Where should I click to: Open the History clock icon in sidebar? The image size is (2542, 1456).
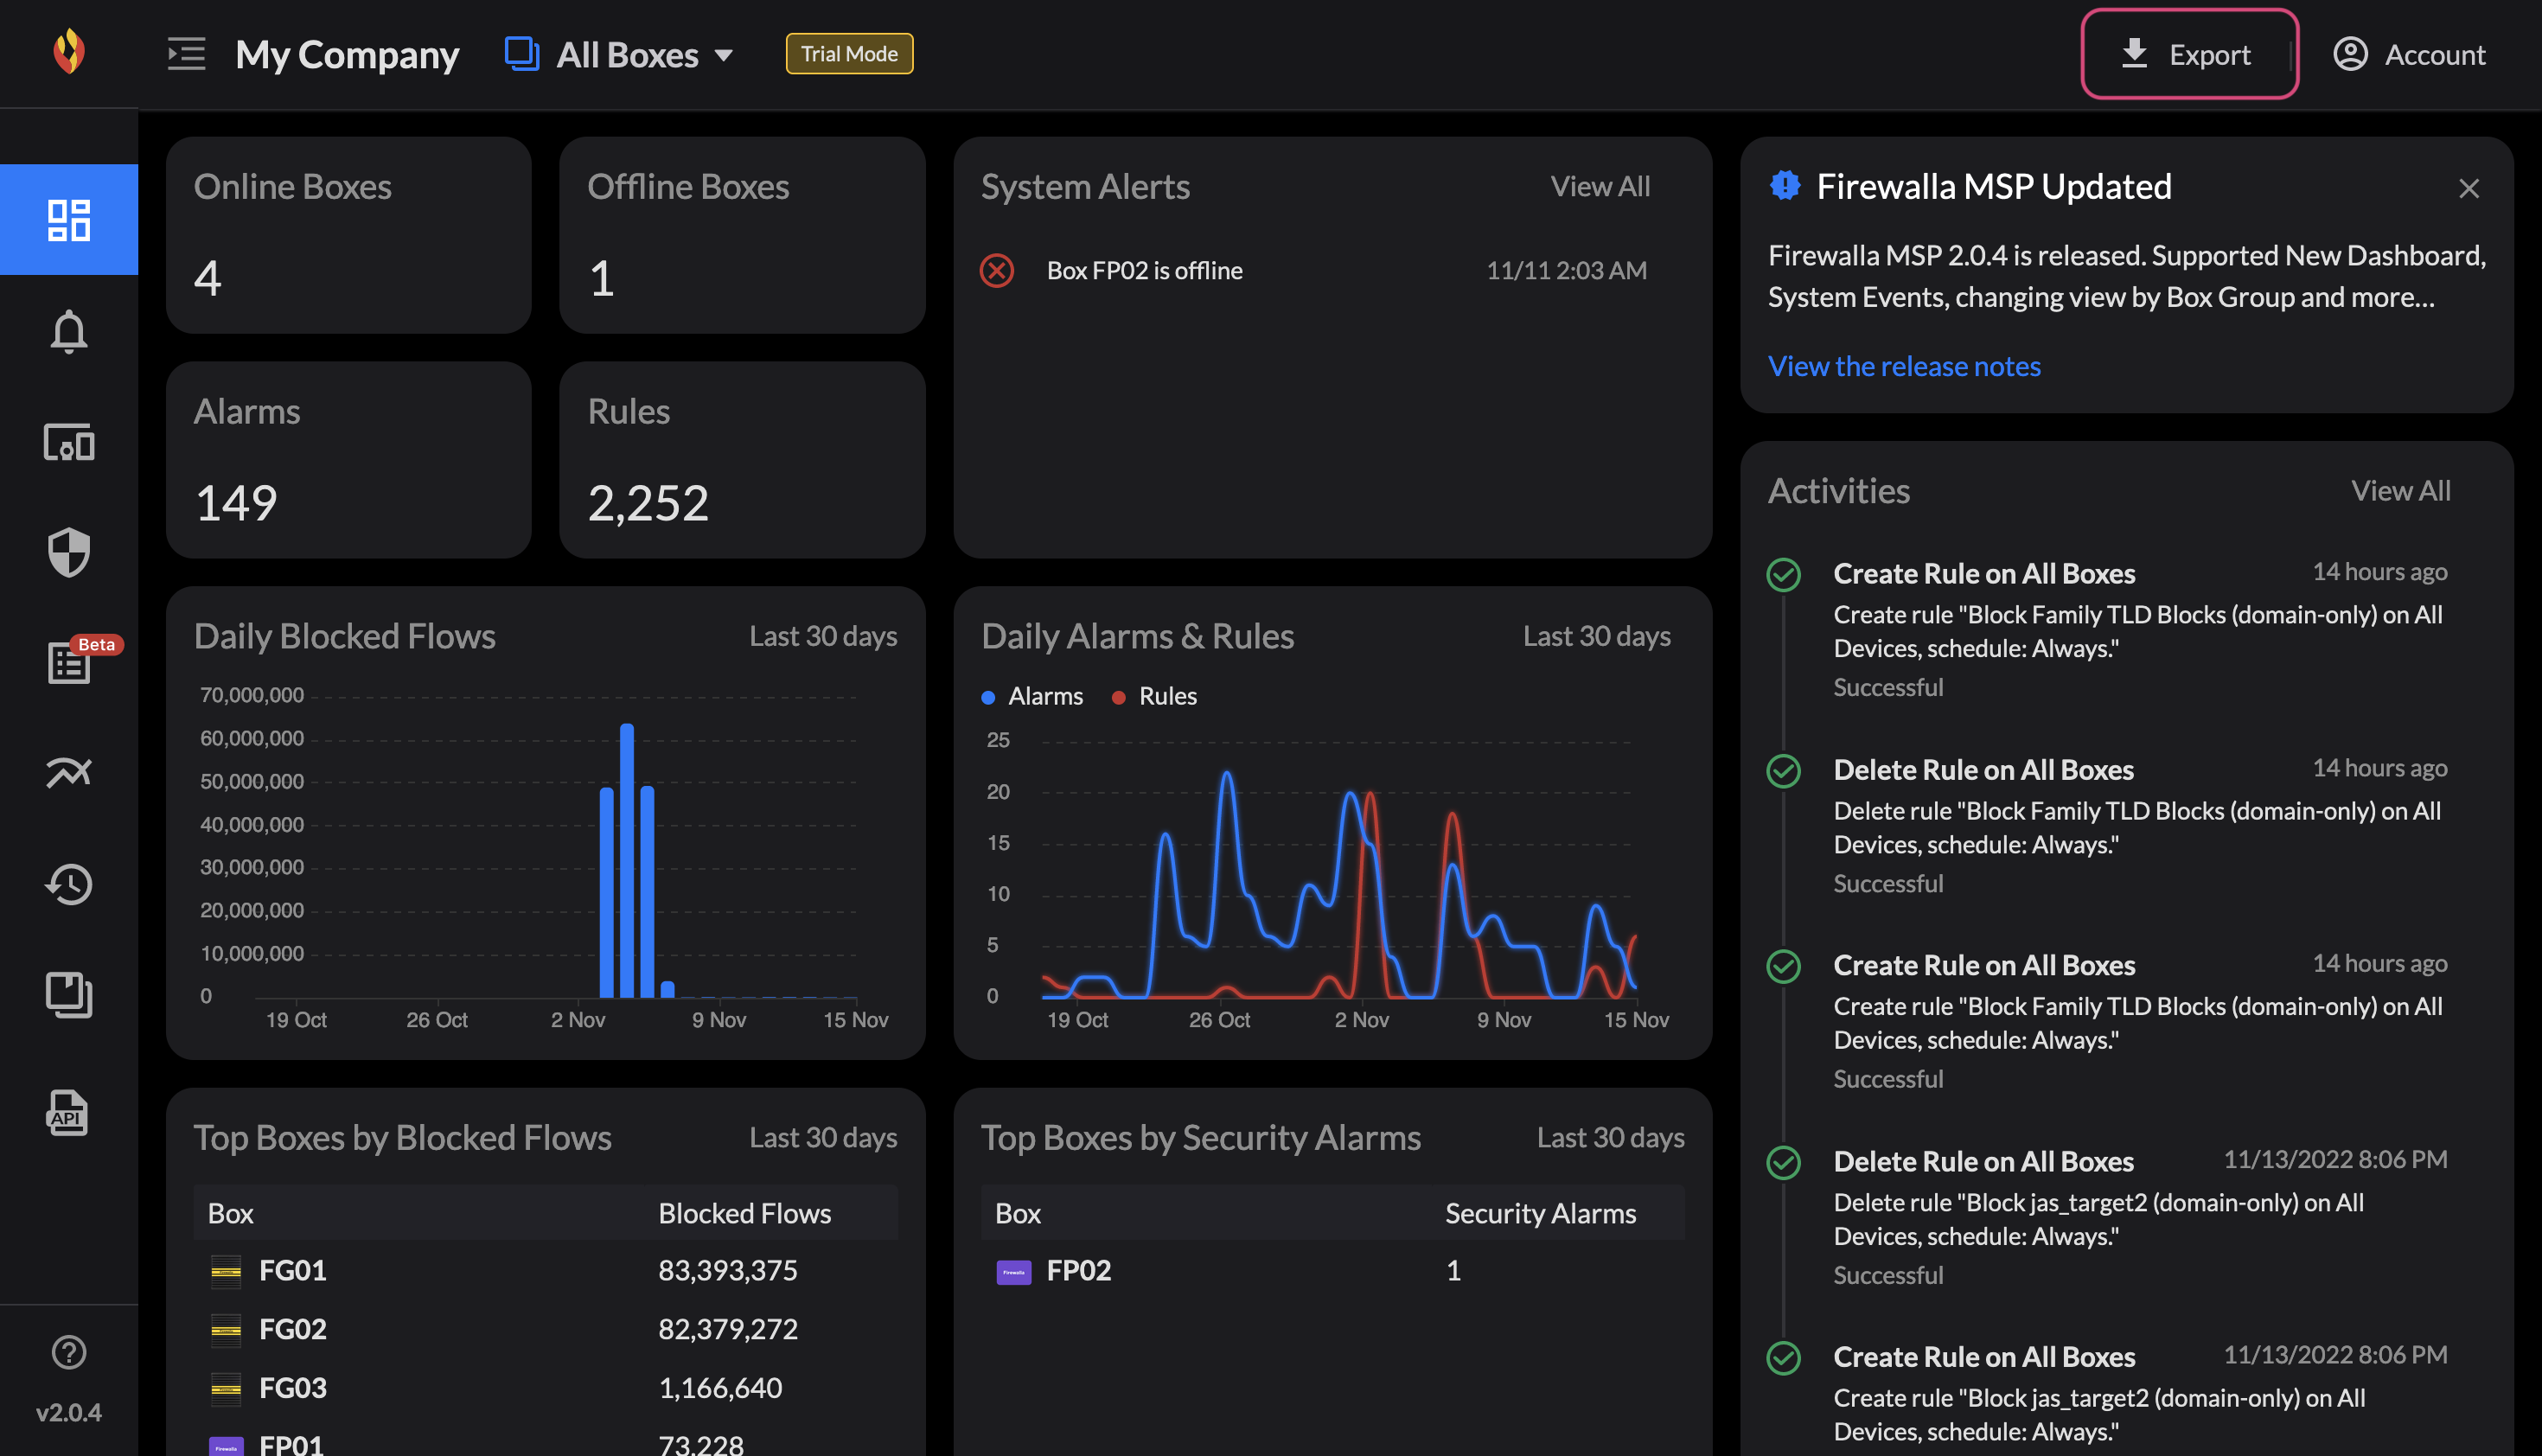(69, 884)
